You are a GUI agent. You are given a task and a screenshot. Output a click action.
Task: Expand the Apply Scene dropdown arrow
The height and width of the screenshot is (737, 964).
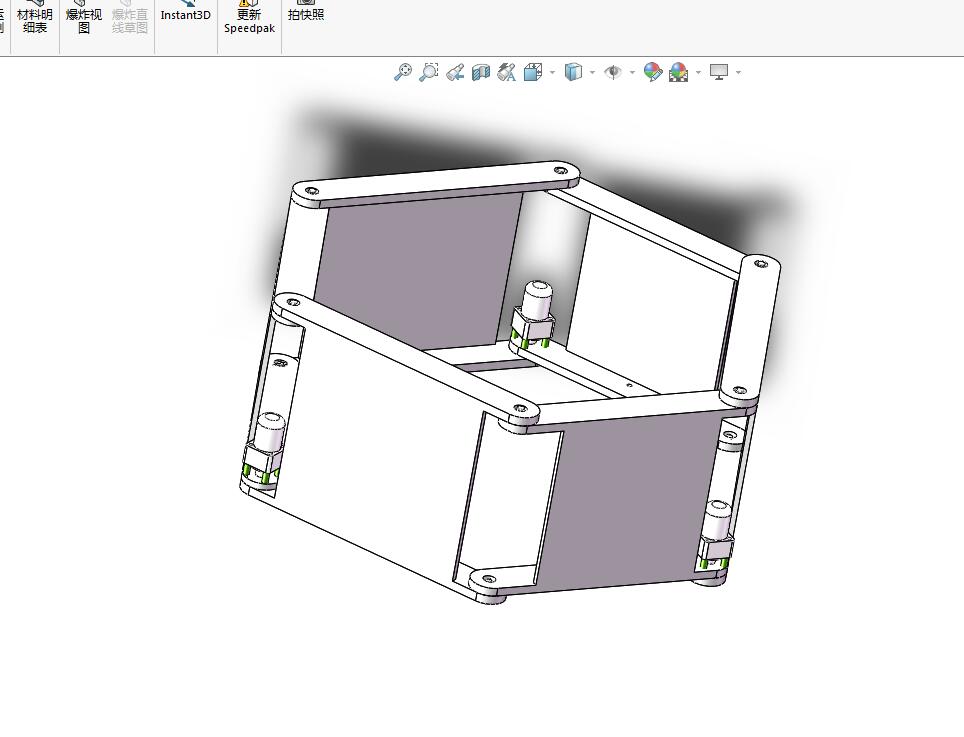(x=697, y=72)
